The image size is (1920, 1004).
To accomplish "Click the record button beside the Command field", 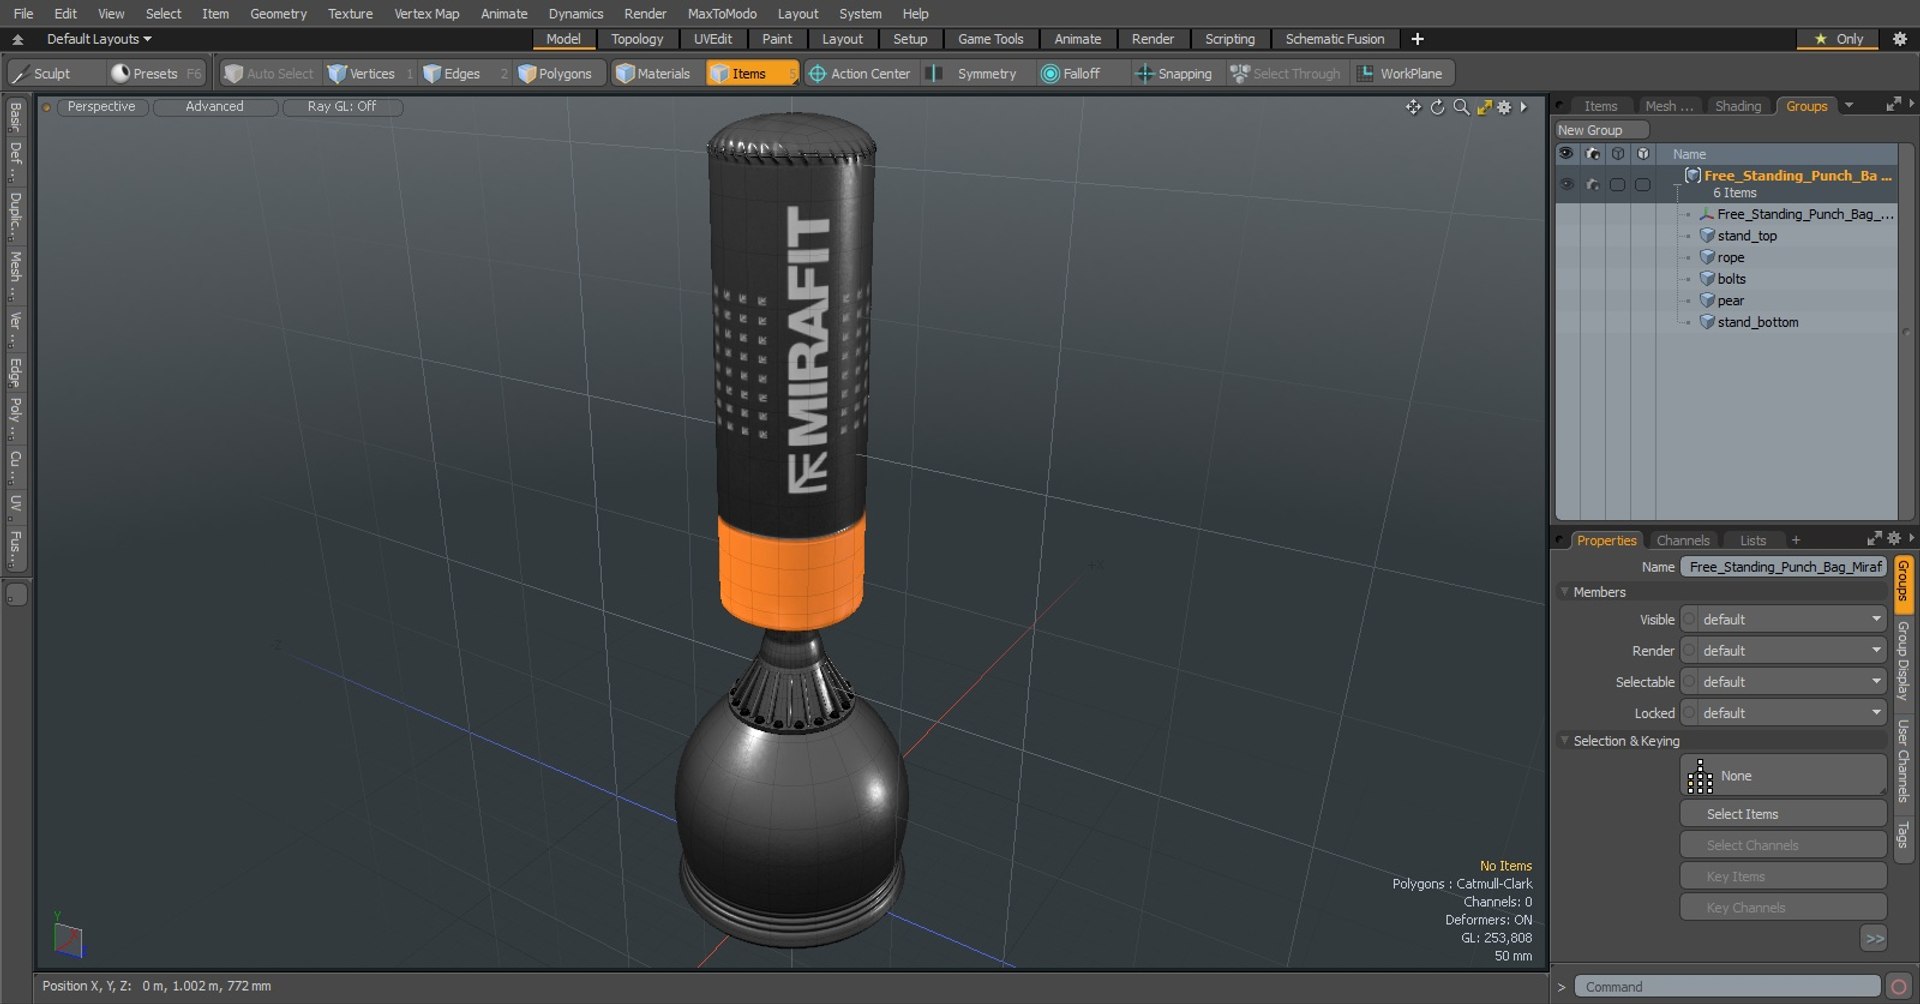I will click(x=1898, y=987).
